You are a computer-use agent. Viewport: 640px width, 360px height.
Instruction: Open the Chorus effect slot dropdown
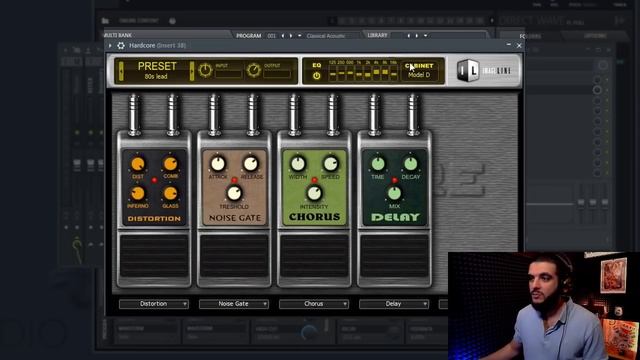click(x=314, y=304)
